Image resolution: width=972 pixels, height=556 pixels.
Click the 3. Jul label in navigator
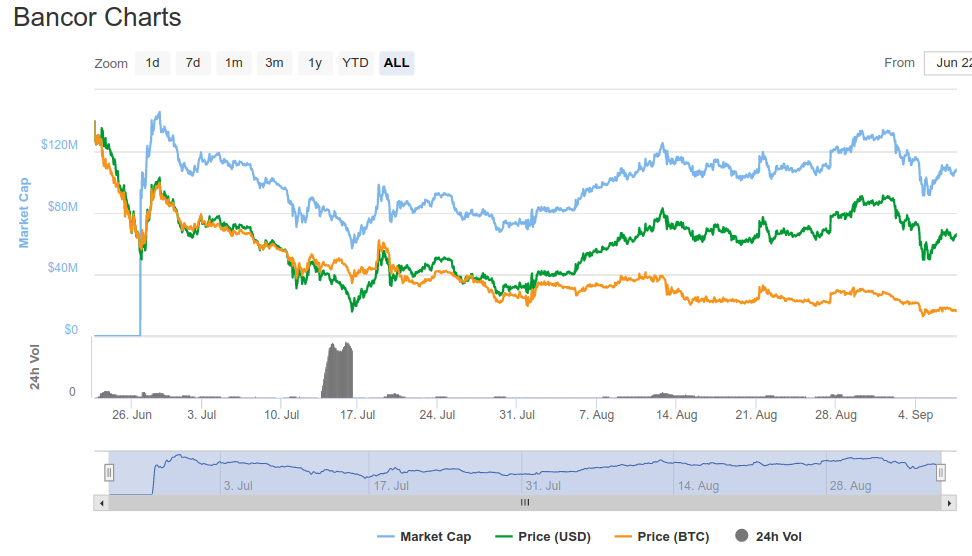(238, 486)
